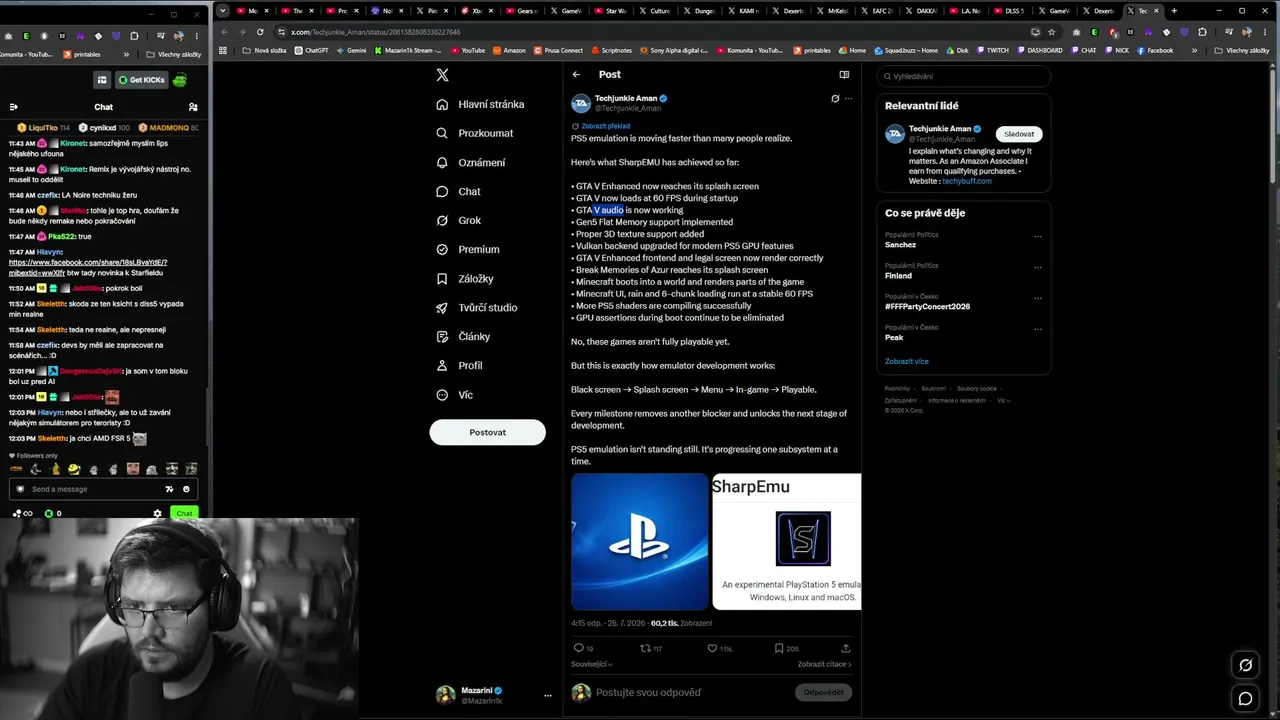Open Hlavní stránka home icon
Image resolution: width=1280 pixels, height=720 pixels.
point(442,104)
